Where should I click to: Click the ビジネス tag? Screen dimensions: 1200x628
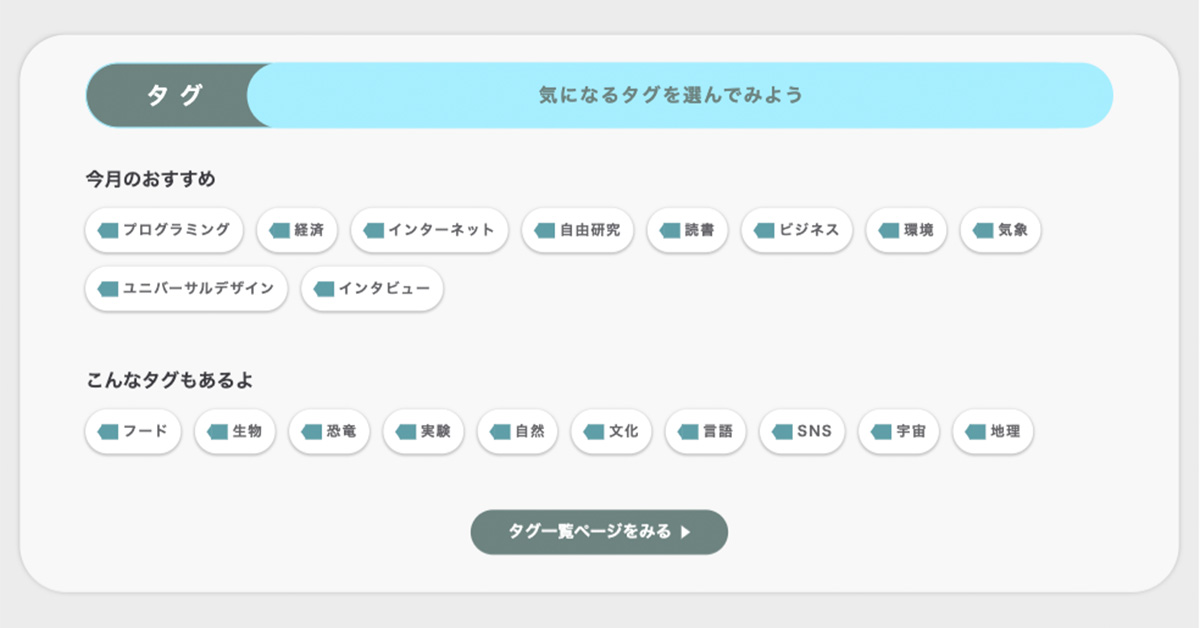pos(797,230)
